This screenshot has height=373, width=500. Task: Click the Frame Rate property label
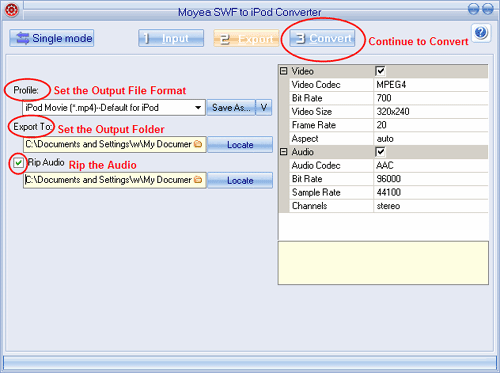[314, 125]
